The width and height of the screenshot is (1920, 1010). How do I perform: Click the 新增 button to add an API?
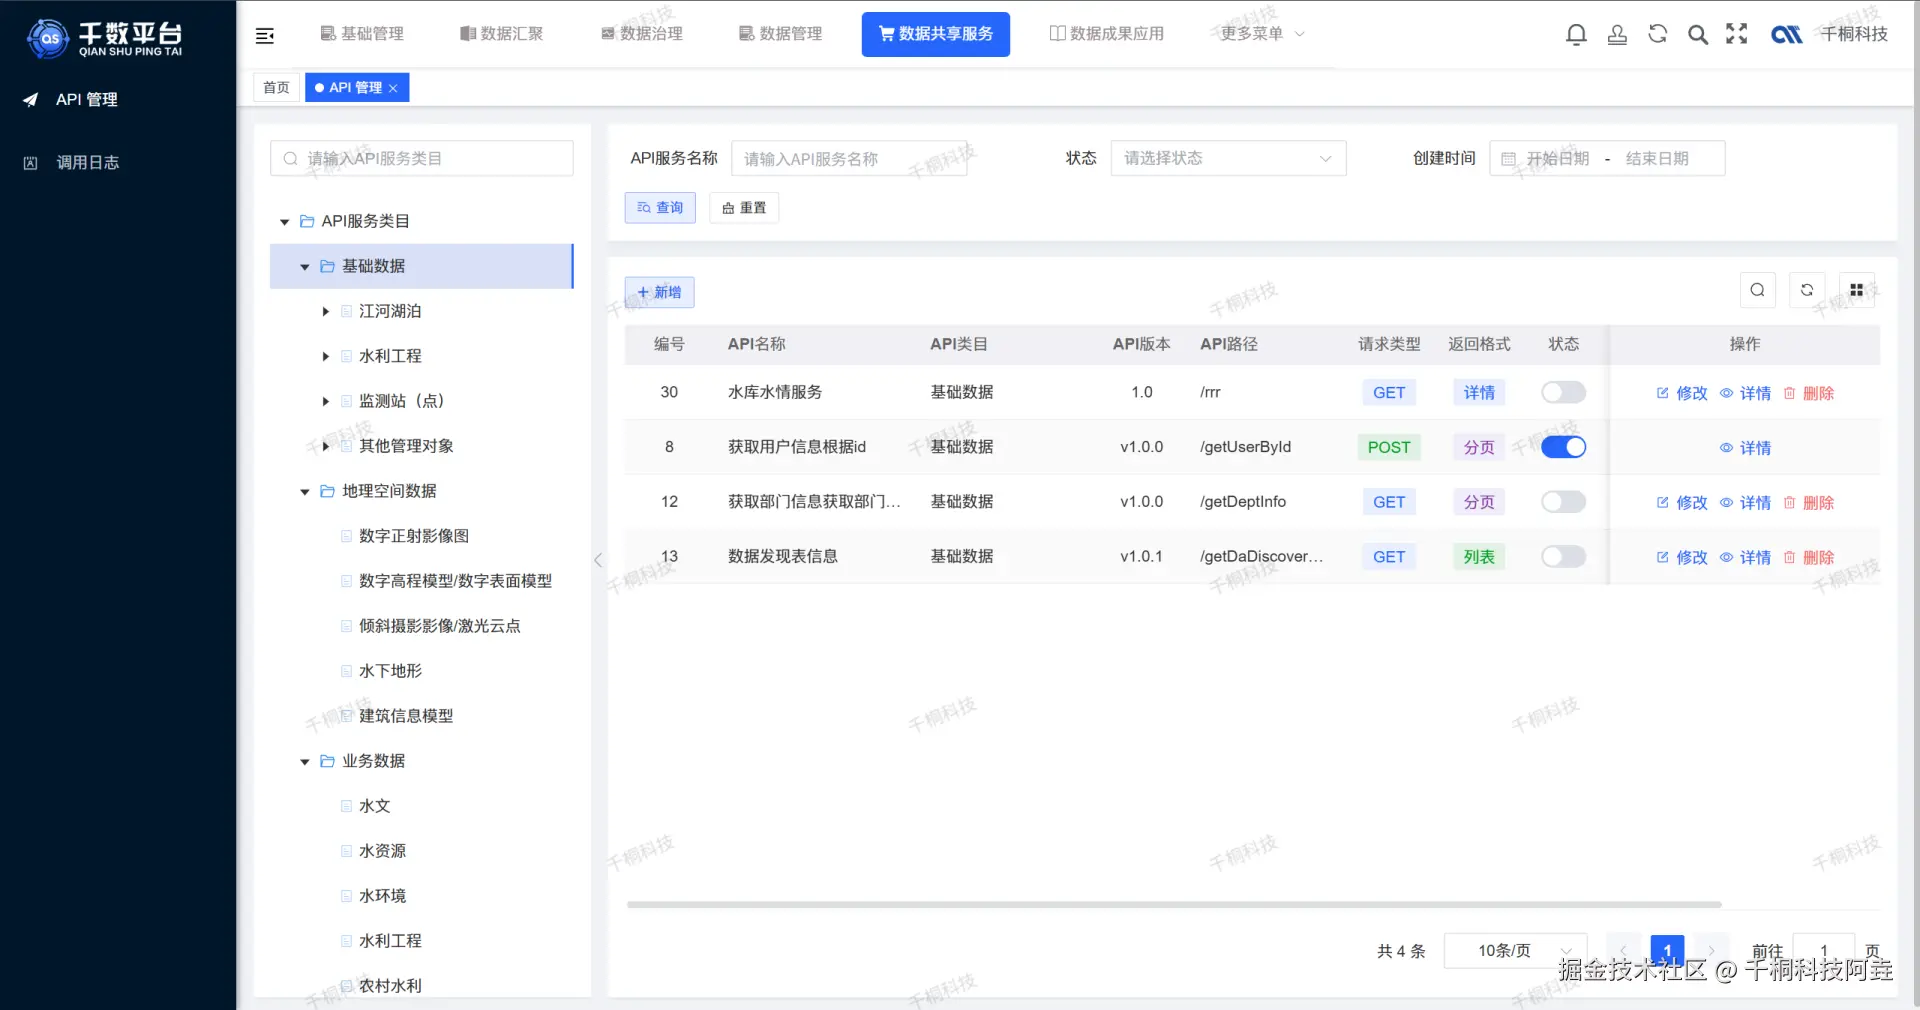[x=659, y=292]
